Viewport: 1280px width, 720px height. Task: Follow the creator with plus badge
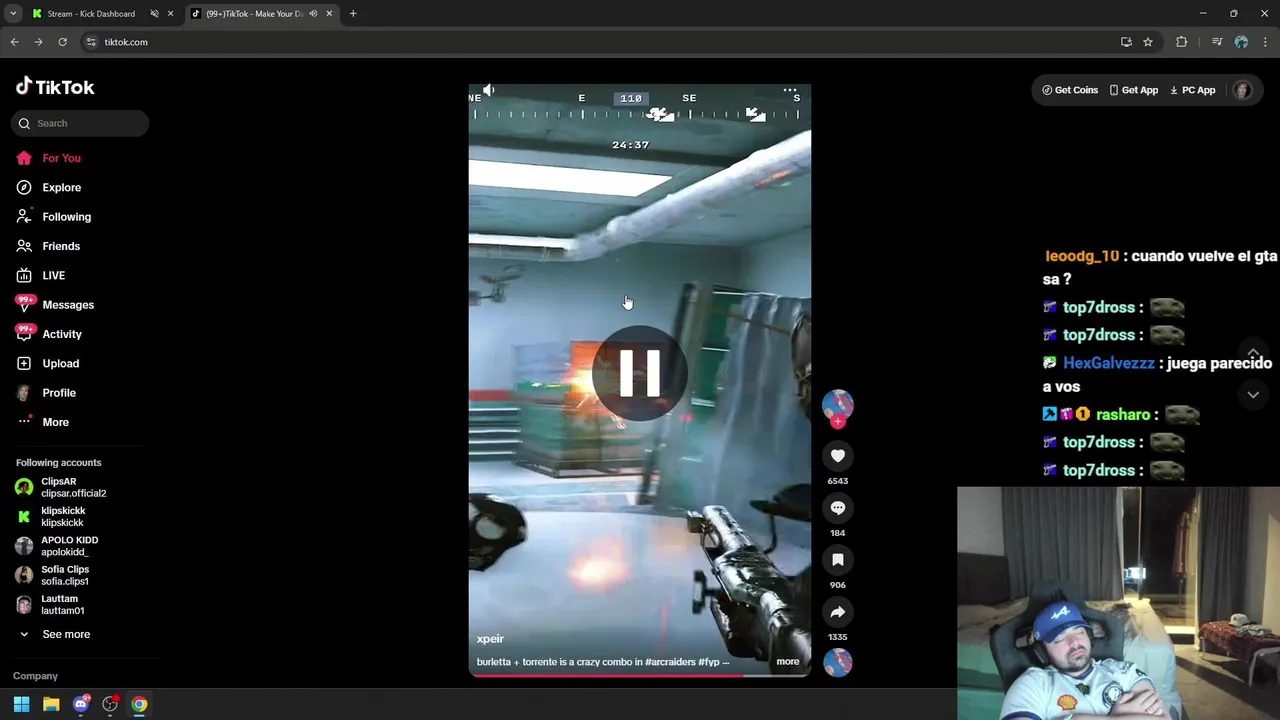838,422
